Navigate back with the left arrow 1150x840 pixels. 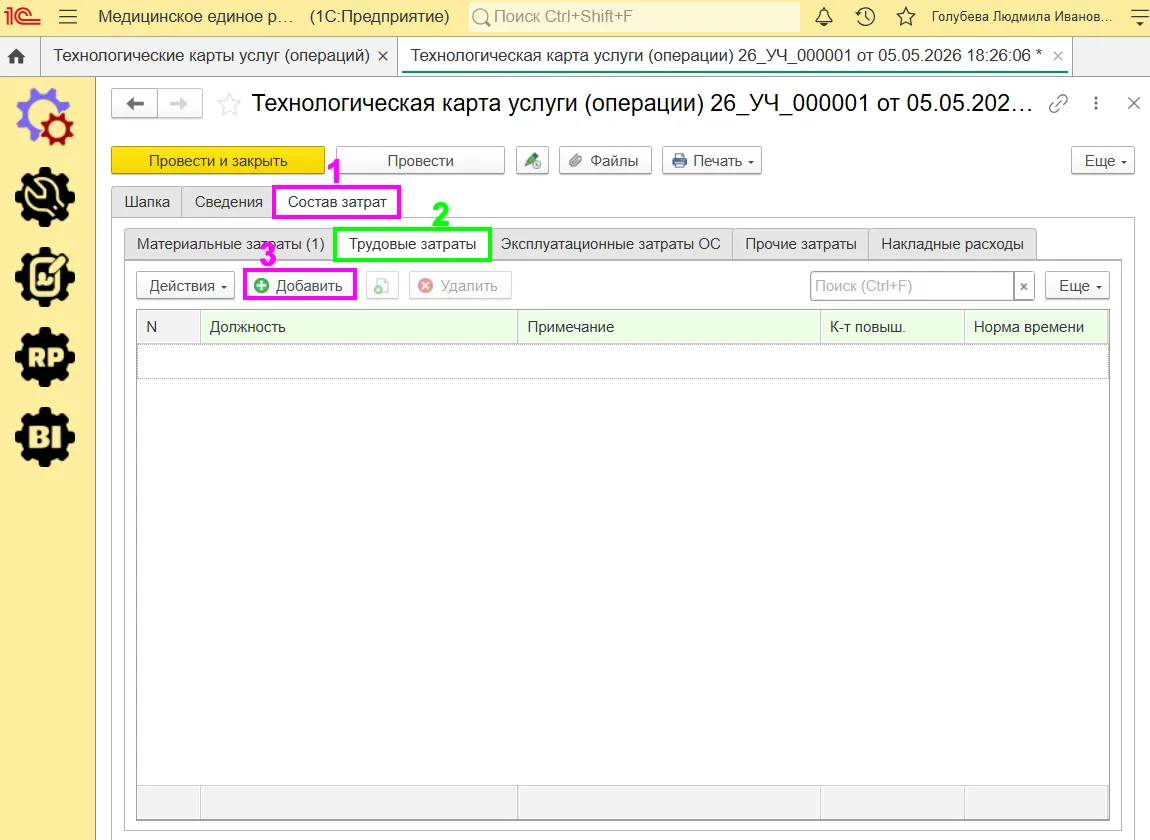point(134,103)
